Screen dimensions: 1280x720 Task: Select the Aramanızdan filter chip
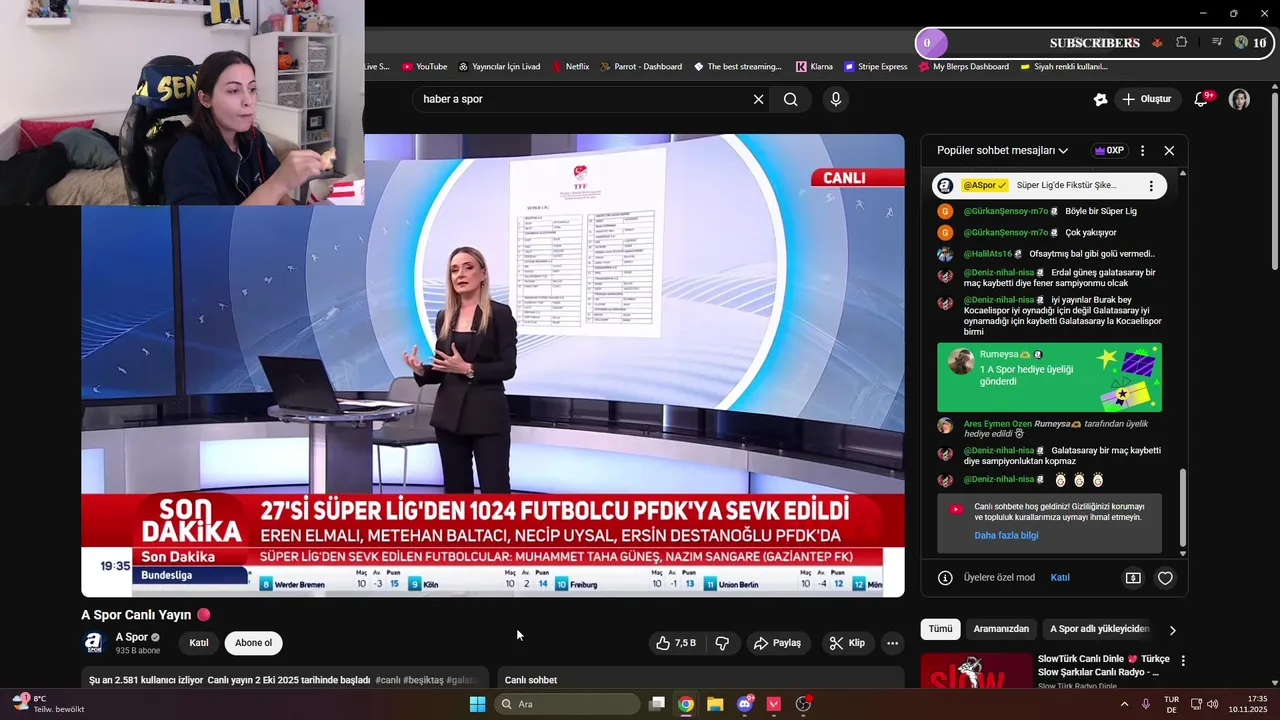click(1001, 629)
